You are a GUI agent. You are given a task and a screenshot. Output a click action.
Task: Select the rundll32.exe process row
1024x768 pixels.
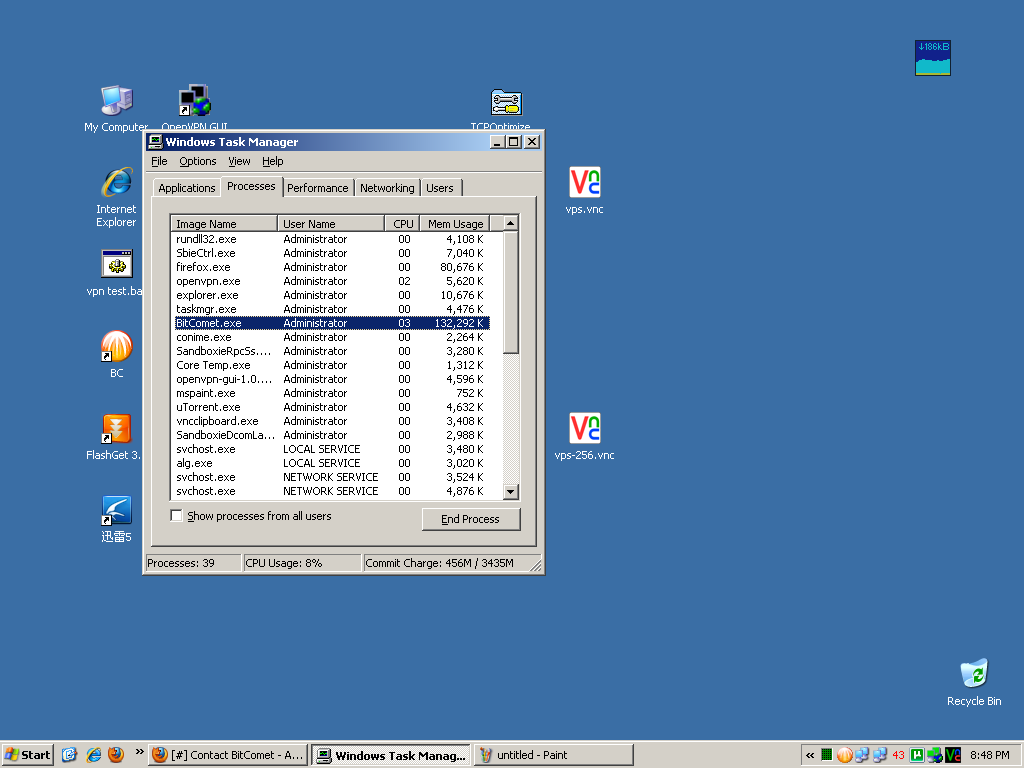332,239
